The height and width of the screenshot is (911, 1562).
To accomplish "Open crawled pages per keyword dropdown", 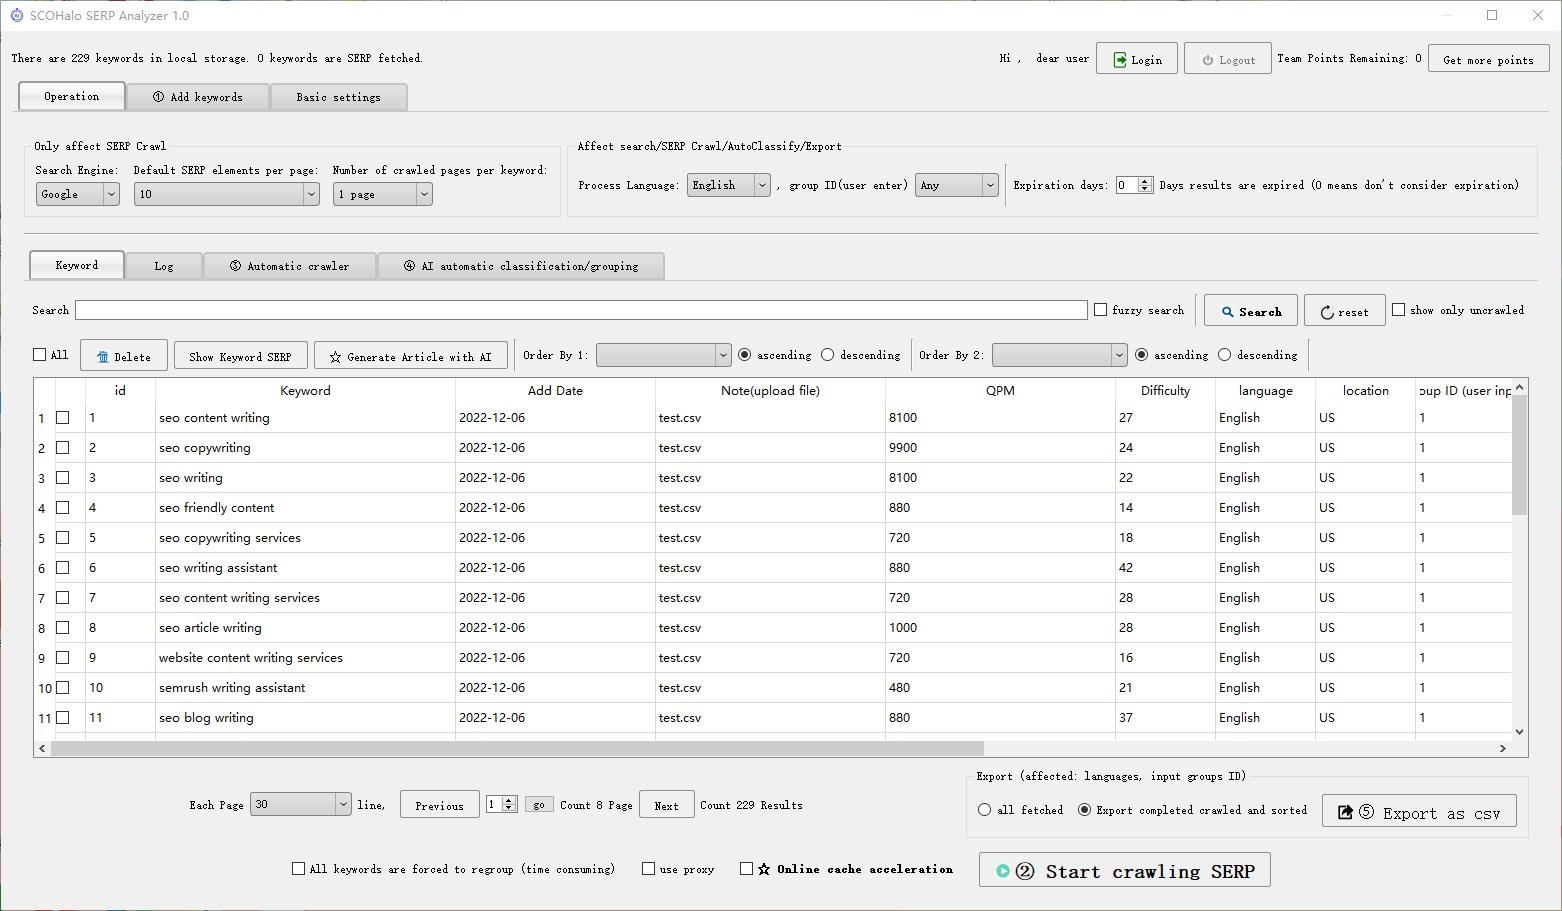I will click(383, 194).
